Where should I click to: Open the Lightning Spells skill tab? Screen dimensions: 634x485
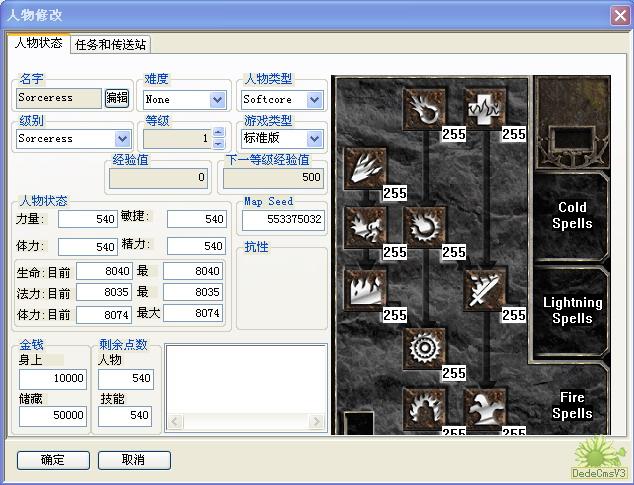click(572, 310)
